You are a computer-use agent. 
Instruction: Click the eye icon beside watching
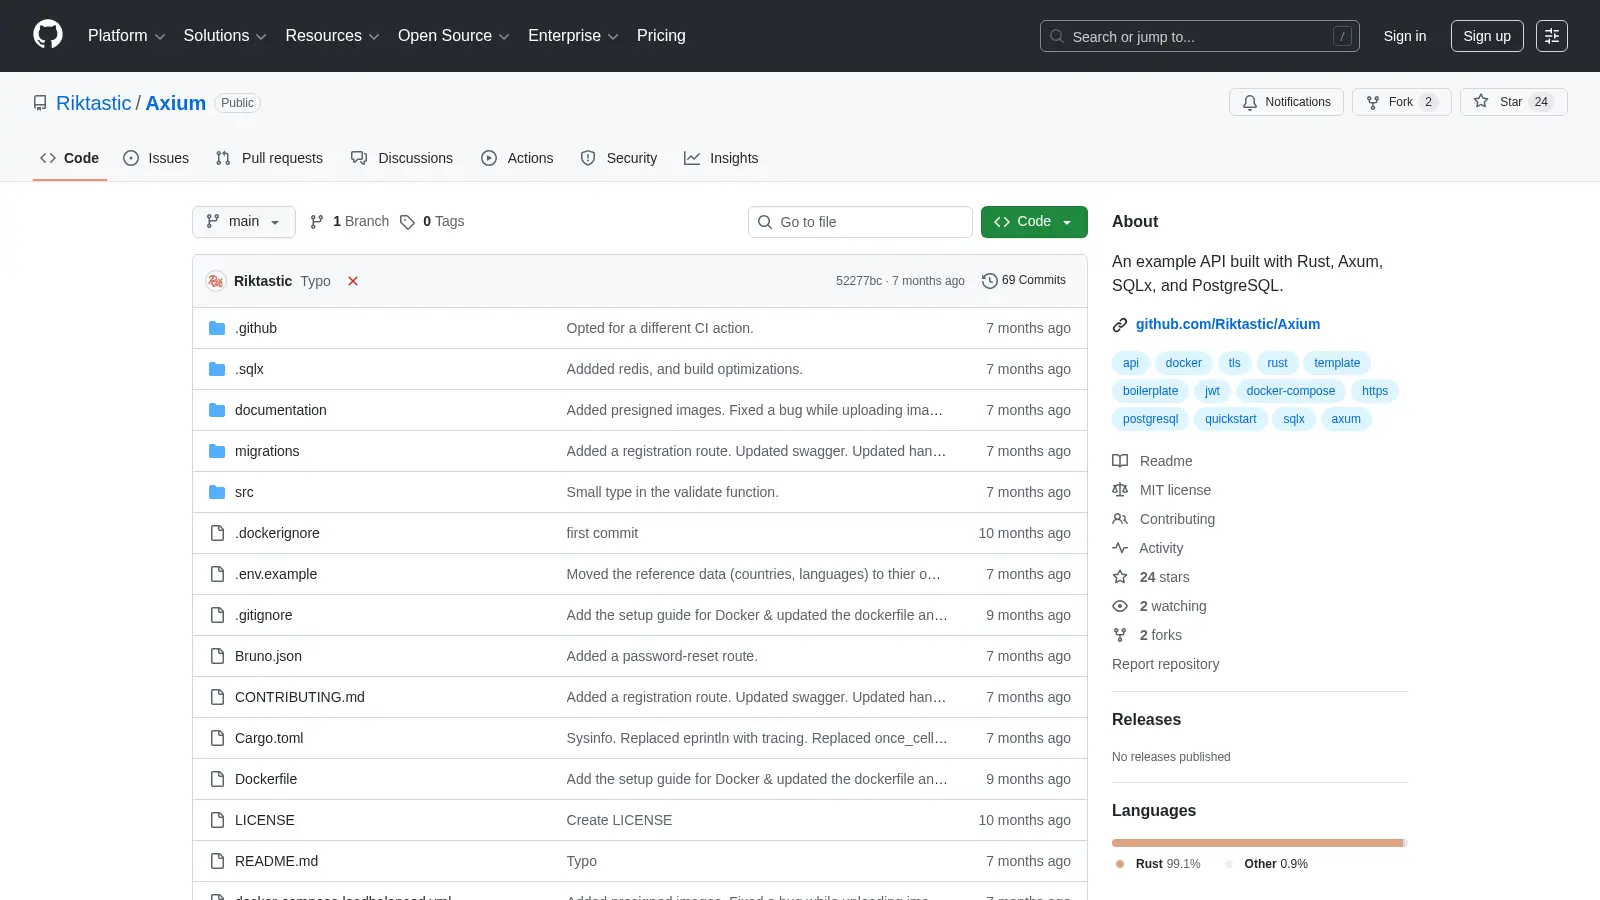(1120, 606)
